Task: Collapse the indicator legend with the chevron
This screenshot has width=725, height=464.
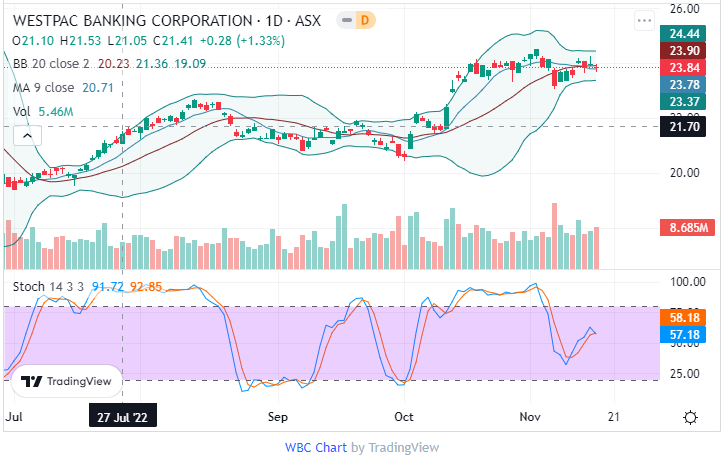Action: (x=26, y=136)
